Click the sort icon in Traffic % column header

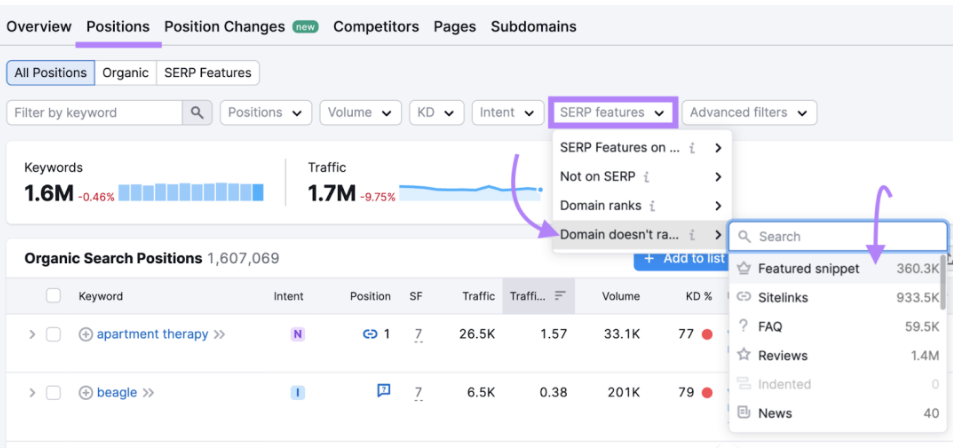[560, 296]
